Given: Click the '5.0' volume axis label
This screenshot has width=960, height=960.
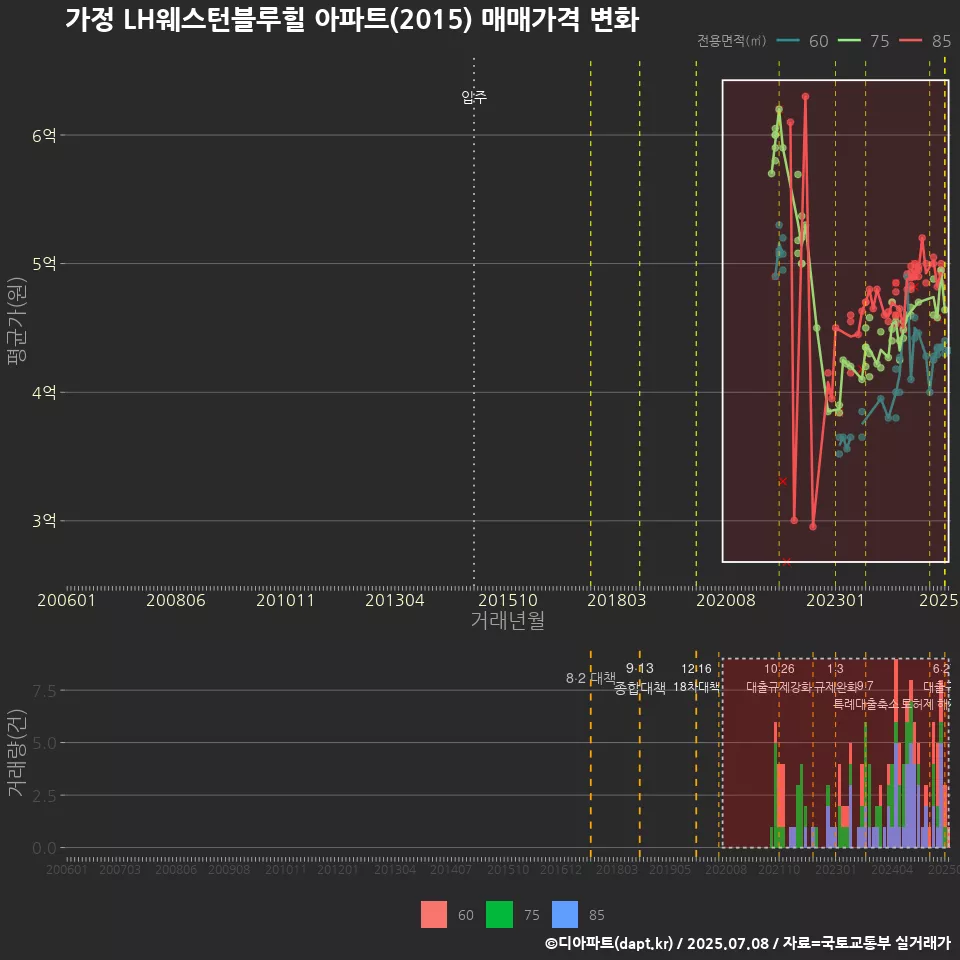Looking at the screenshot, I should pos(44,743).
